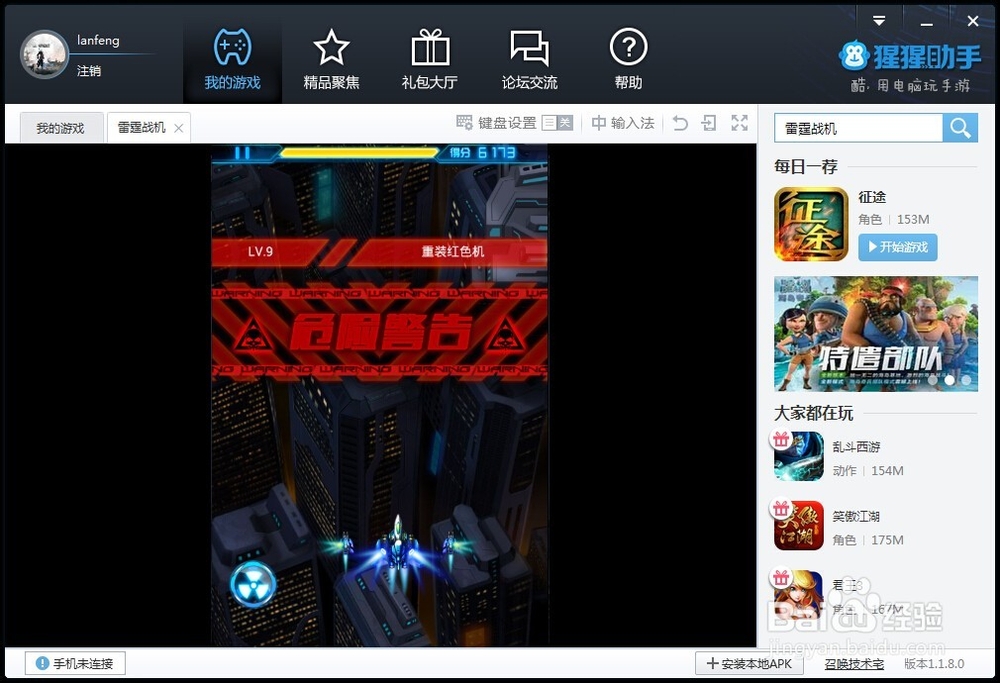Open the 礼包大厅 gift hall
Screen dimensions: 1000x683
click(430, 59)
